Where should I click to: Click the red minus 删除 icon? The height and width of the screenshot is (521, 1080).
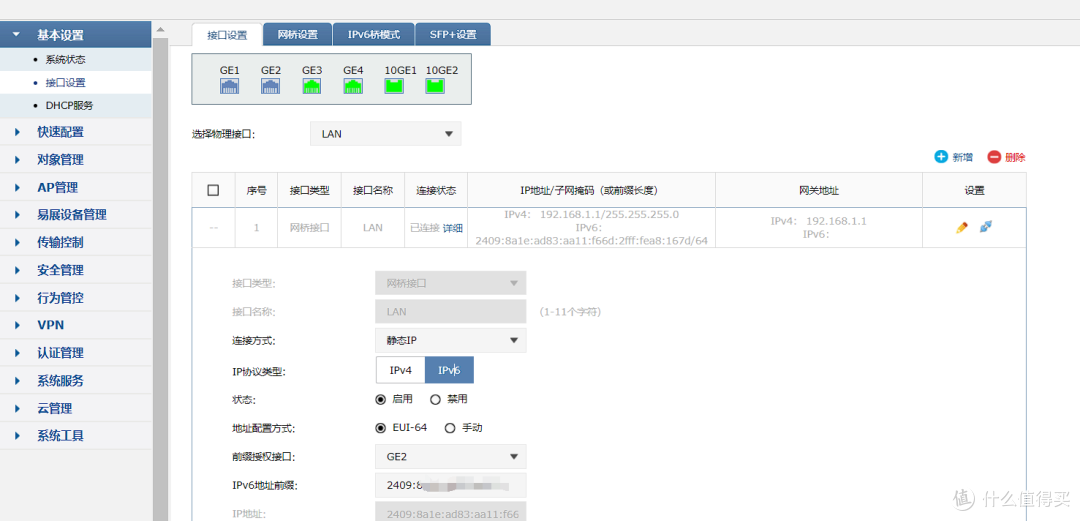994,157
